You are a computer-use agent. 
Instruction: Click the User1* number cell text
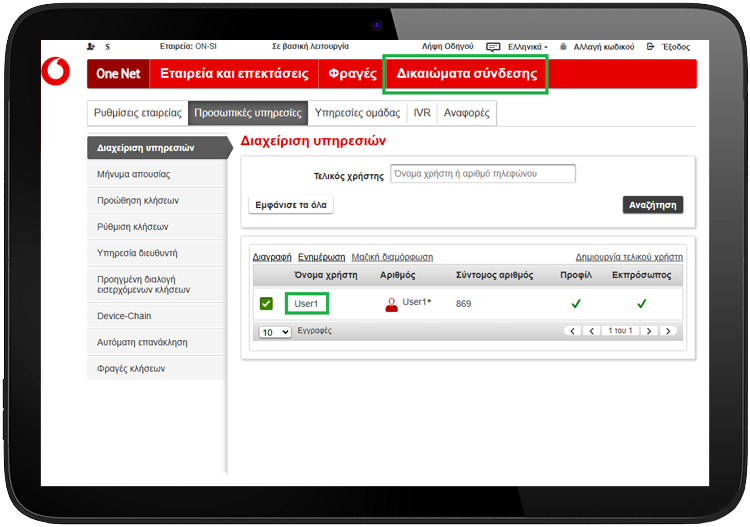click(417, 302)
